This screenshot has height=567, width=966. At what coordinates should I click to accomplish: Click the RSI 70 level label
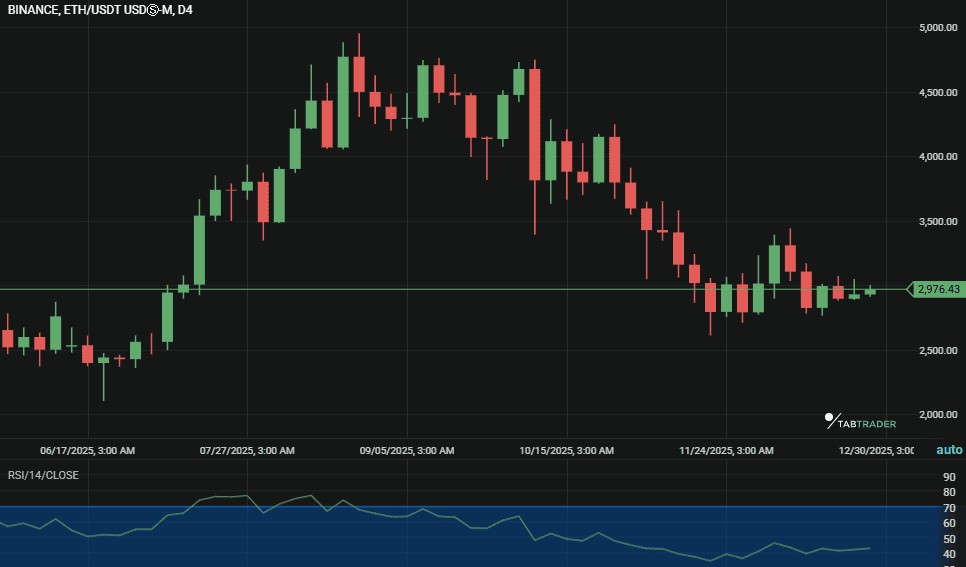[x=948, y=508]
